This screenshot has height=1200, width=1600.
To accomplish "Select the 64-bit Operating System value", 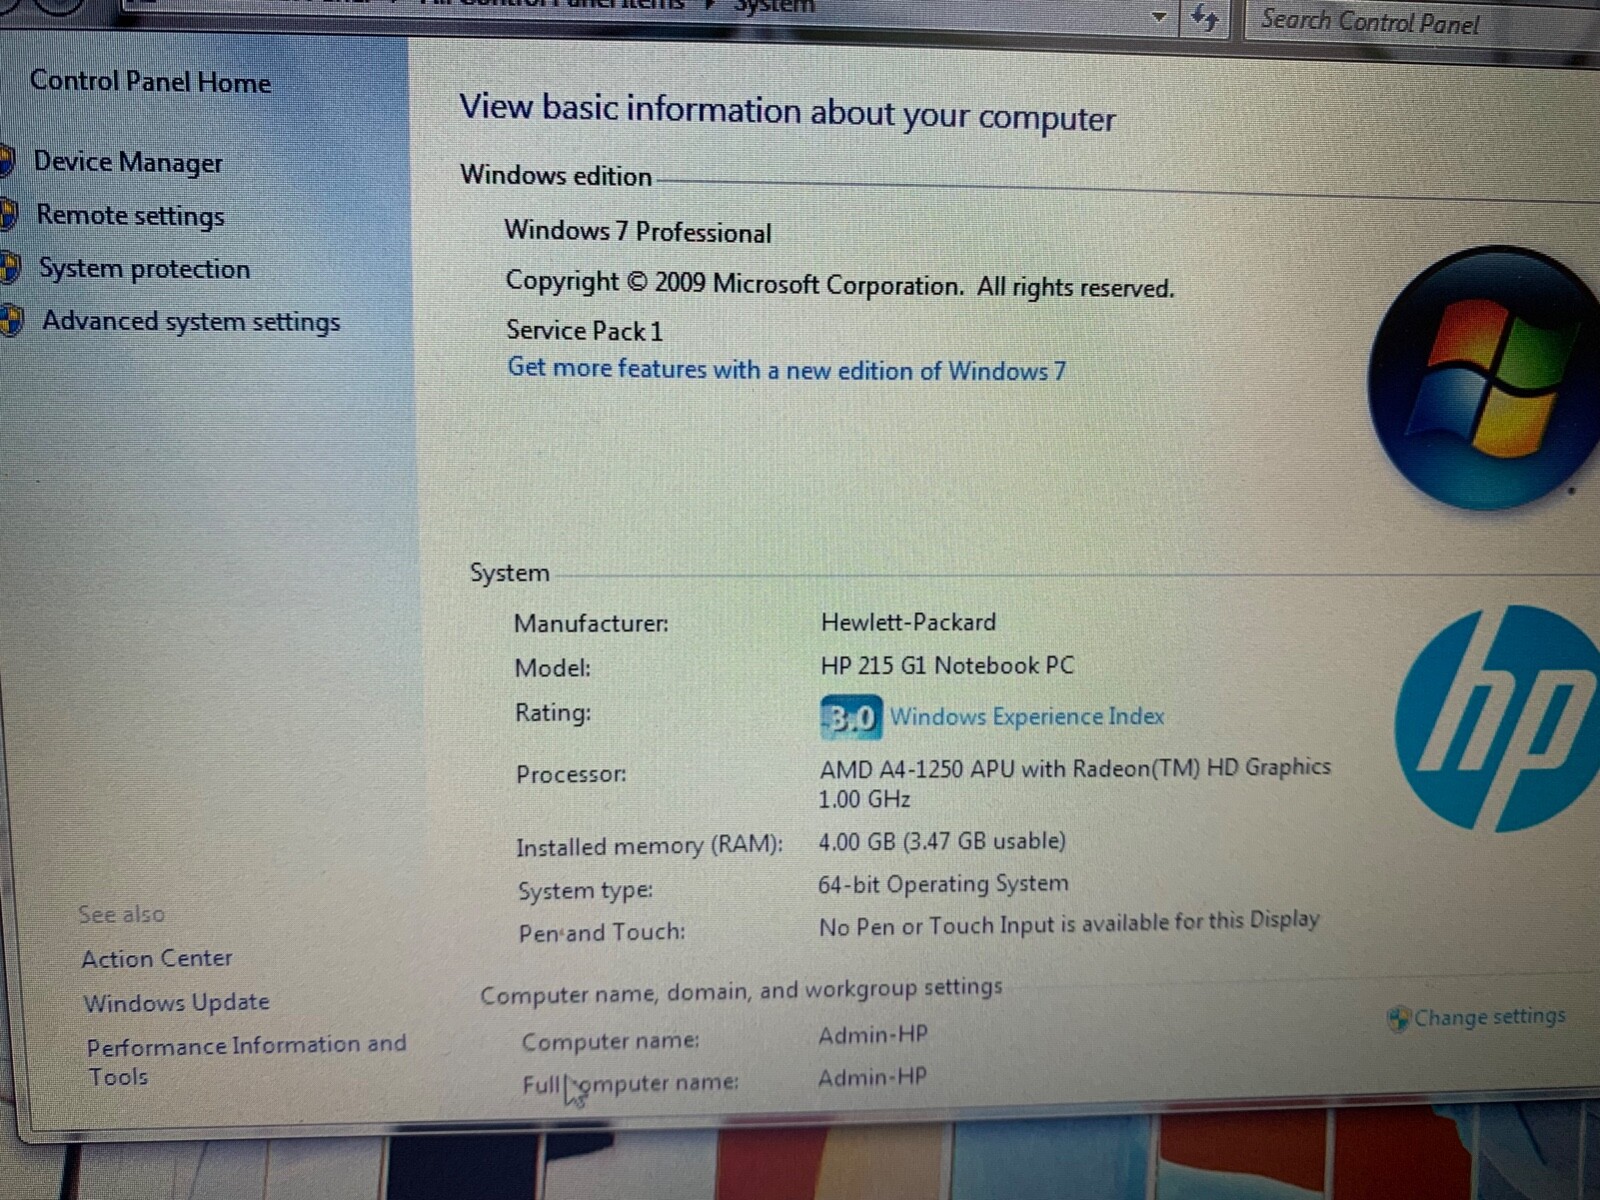I will coord(943,884).
